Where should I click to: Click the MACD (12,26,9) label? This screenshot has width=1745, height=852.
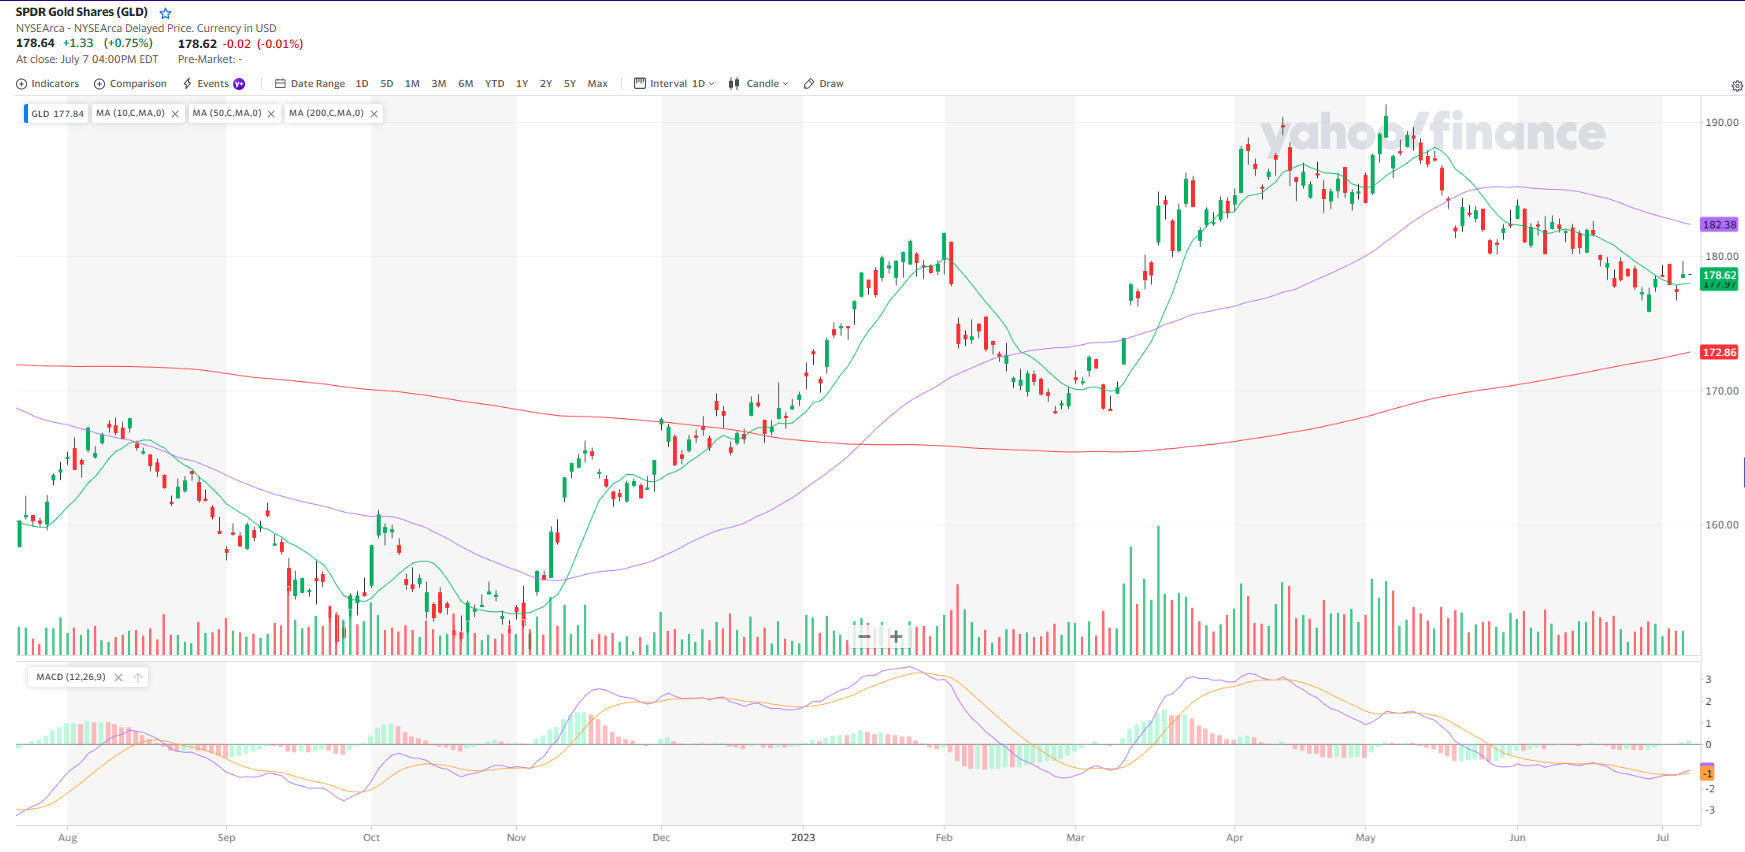pyautogui.click(x=71, y=677)
